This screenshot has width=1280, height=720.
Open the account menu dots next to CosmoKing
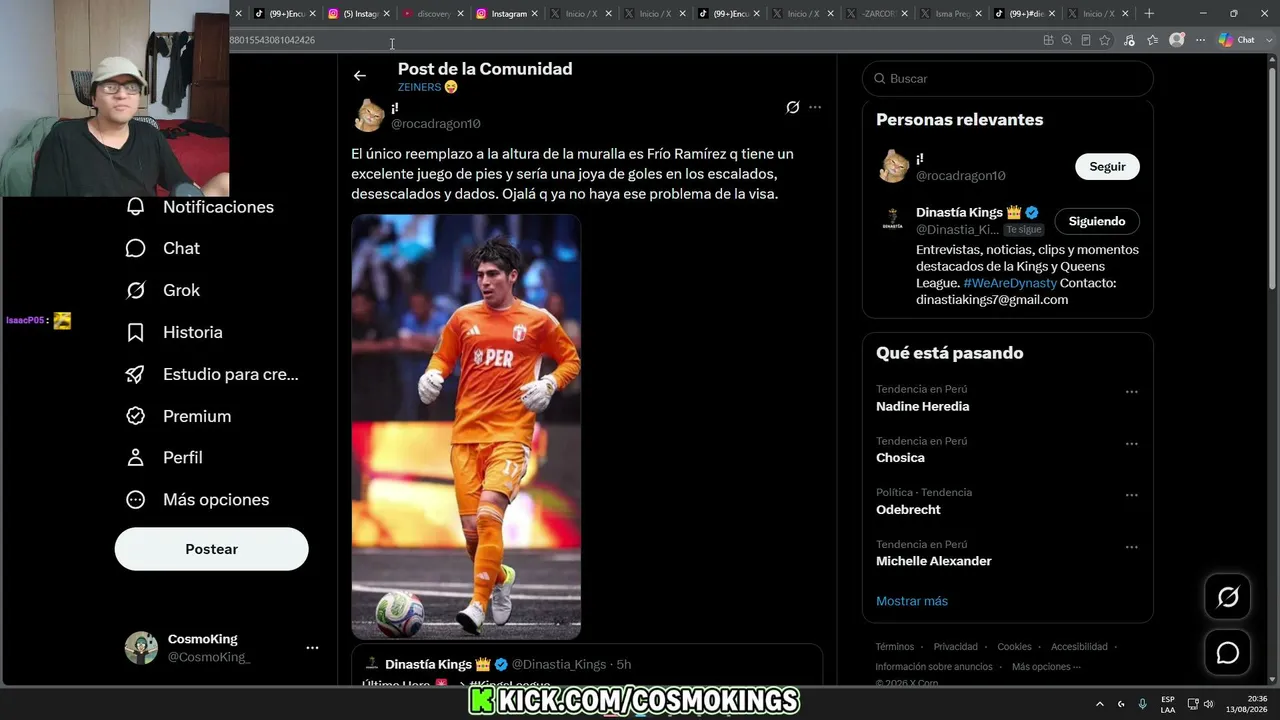[x=312, y=648]
